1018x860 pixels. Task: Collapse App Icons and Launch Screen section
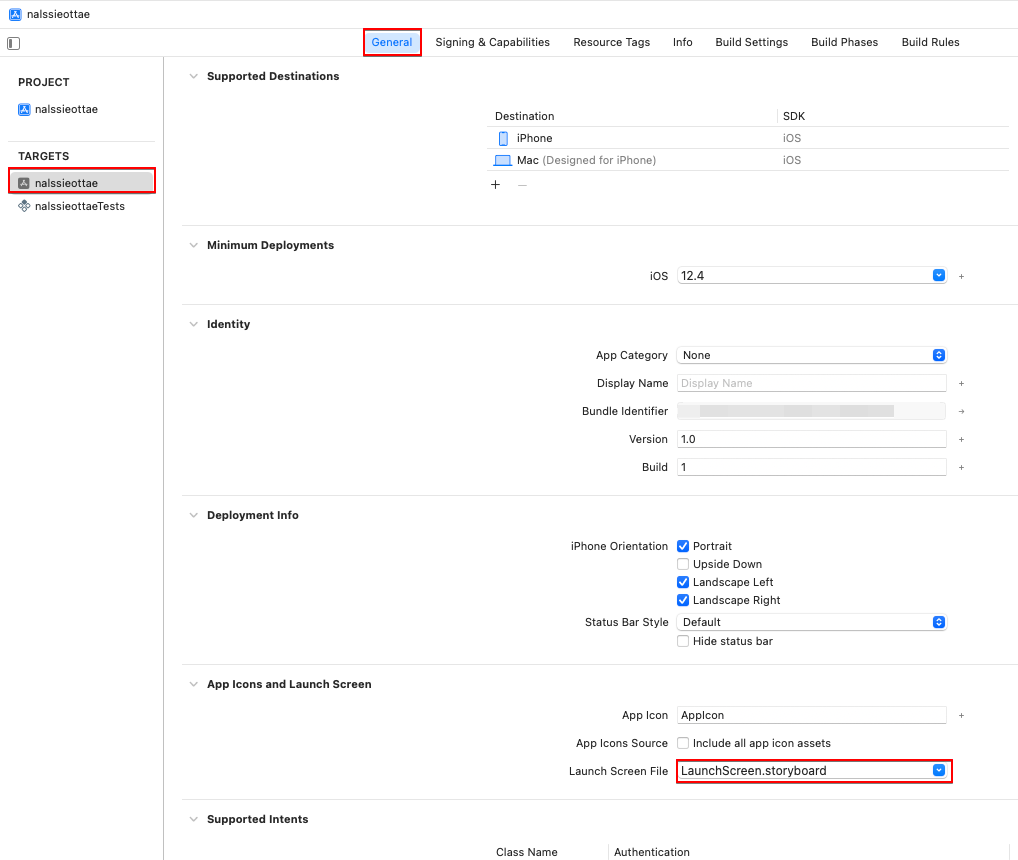[x=193, y=684]
